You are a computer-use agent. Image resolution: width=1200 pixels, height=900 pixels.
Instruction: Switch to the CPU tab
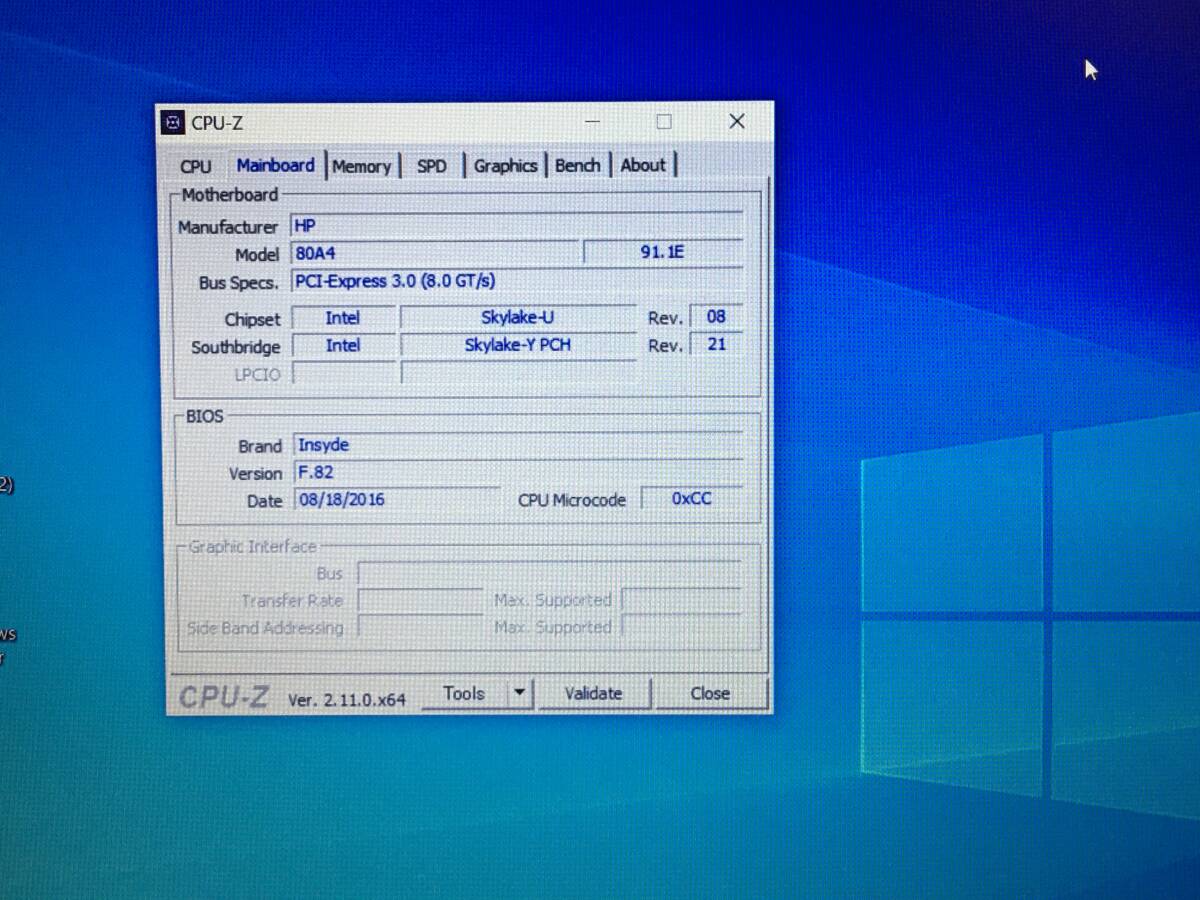[196, 166]
